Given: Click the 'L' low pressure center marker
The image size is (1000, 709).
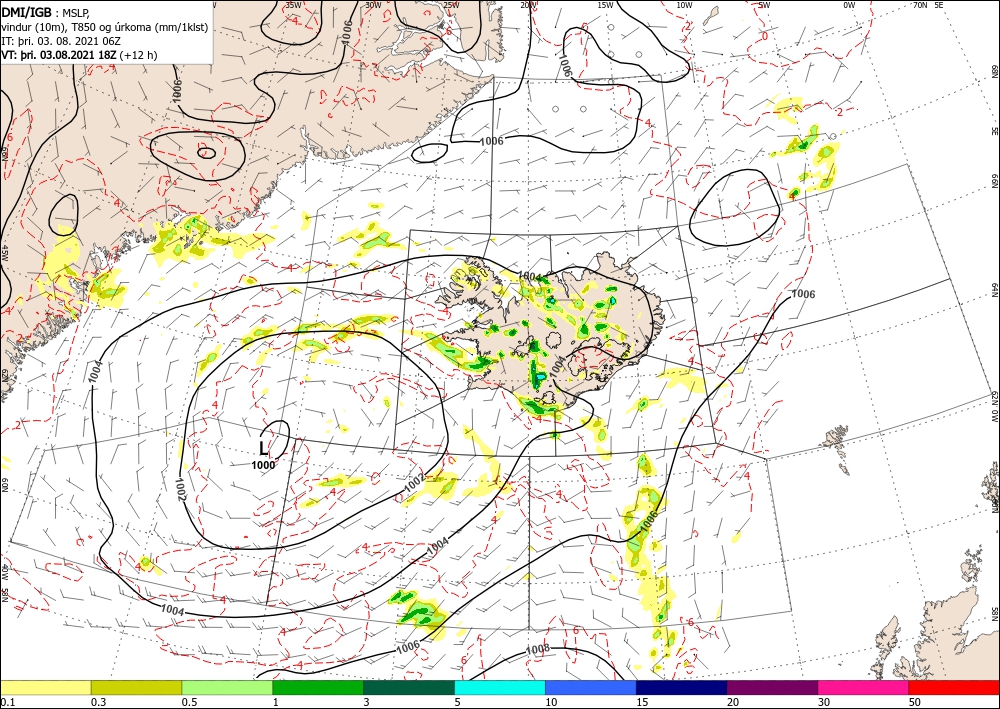Looking at the screenshot, I should (264, 448).
